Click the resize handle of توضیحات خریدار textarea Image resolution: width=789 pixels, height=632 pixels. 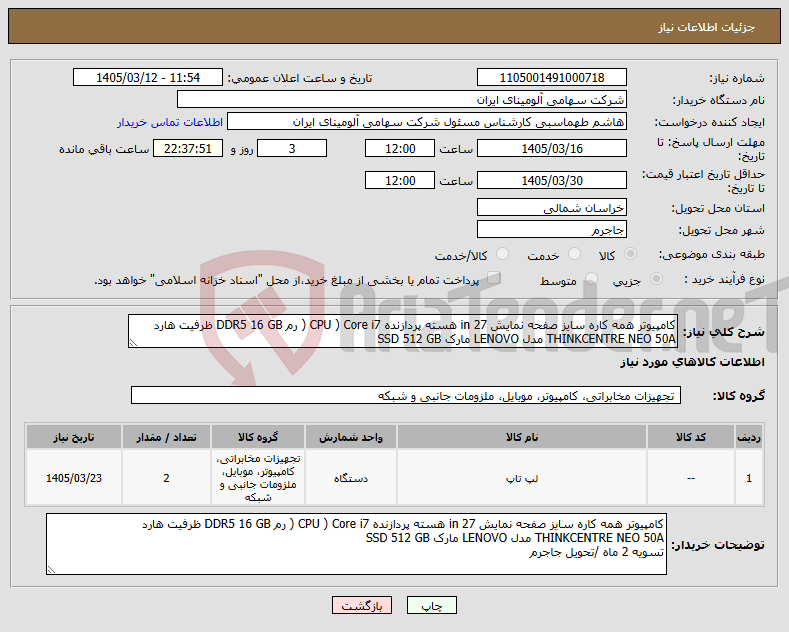click(51, 570)
